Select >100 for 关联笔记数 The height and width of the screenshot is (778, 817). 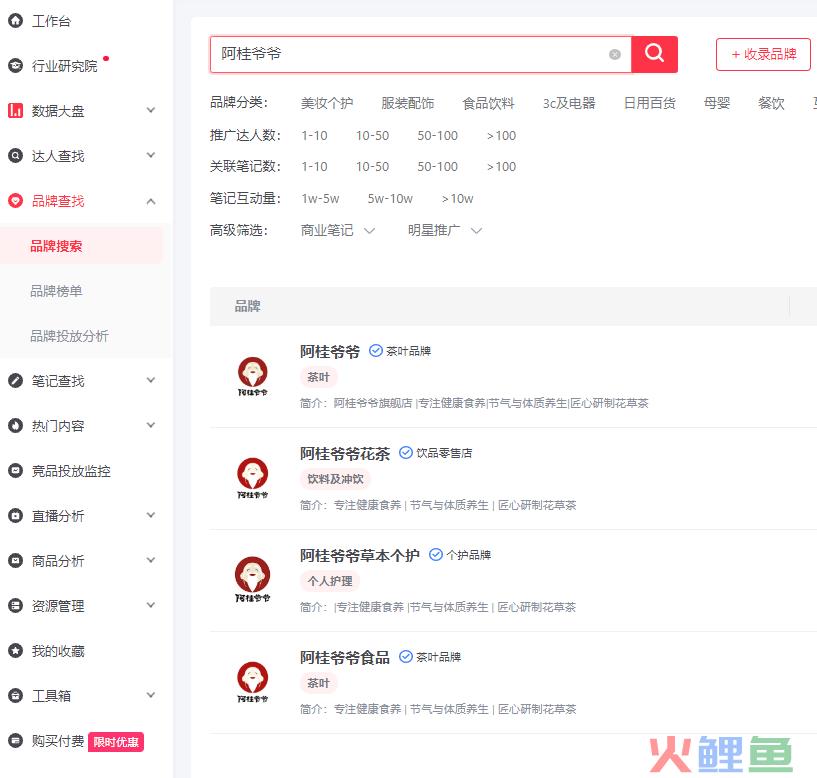[501, 167]
